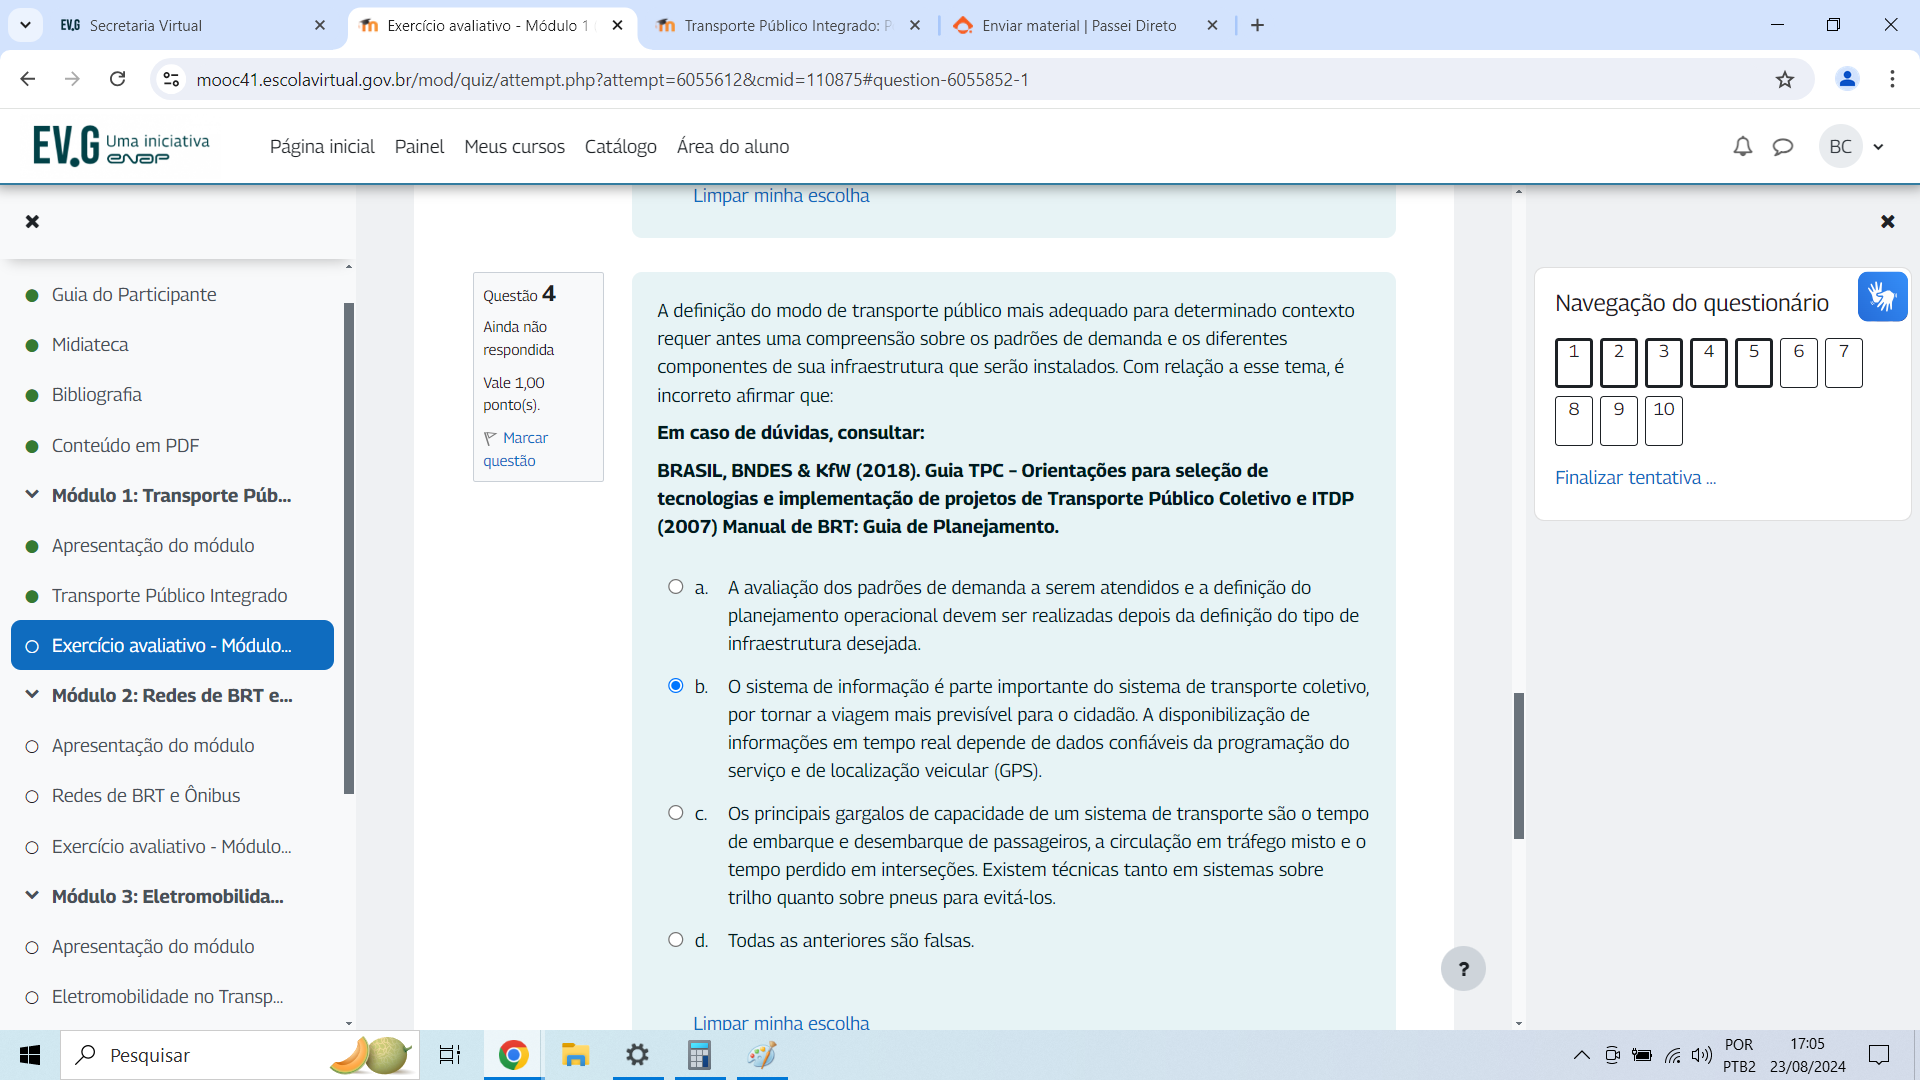Jump to question 7 in the quiz navigation
This screenshot has width=1920, height=1080.
[1843, 363]
